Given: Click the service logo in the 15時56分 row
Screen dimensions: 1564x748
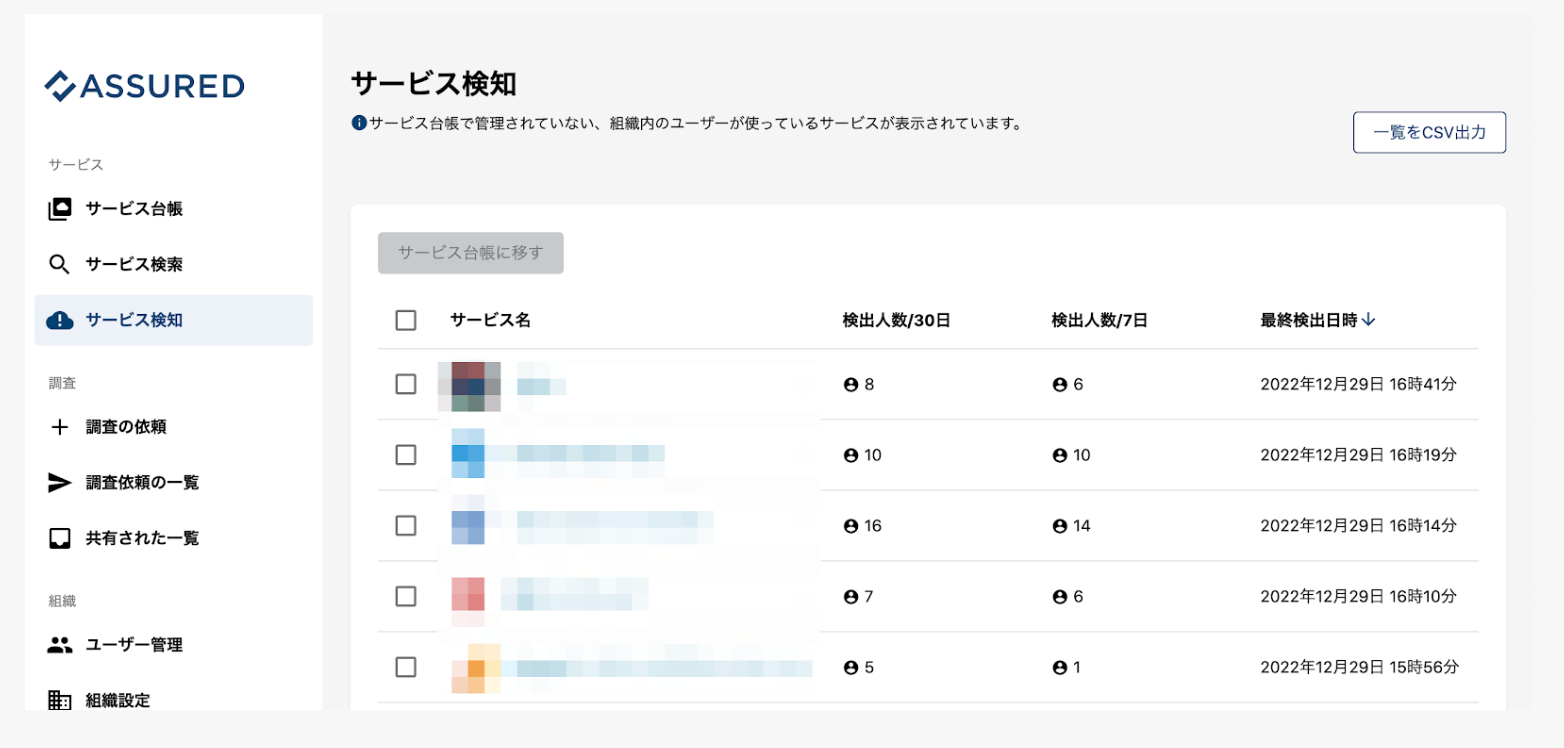Looking at the screenshot, I should pos(476,668).
